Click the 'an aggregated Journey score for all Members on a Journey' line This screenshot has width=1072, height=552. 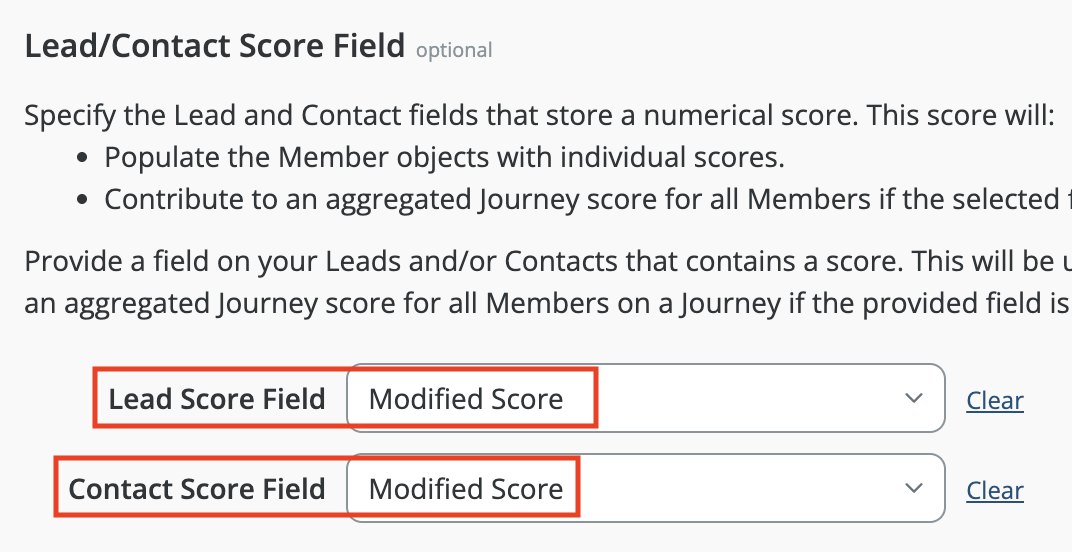[x=540, y=304]
